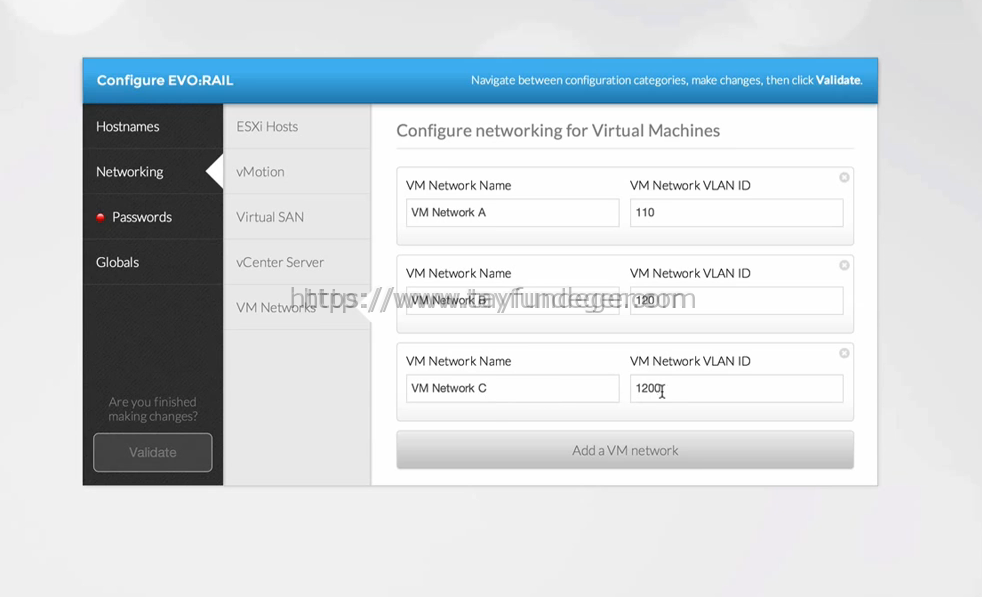Click the Validate button
Image resolution: width=982 pixels, height=597 pixels.
[153, 452]
